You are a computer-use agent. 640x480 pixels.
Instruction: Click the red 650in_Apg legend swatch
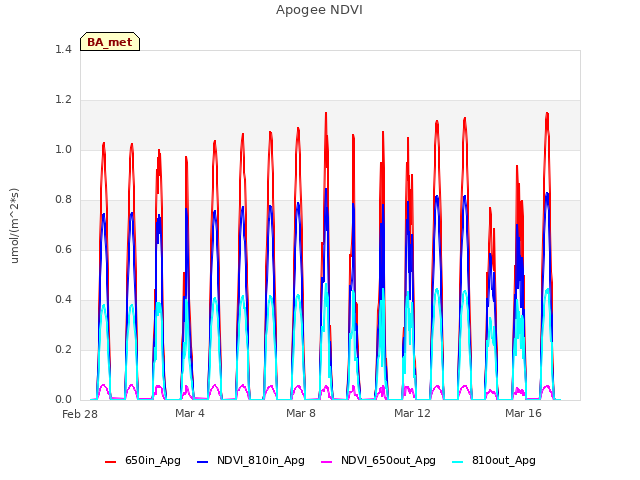111,462
